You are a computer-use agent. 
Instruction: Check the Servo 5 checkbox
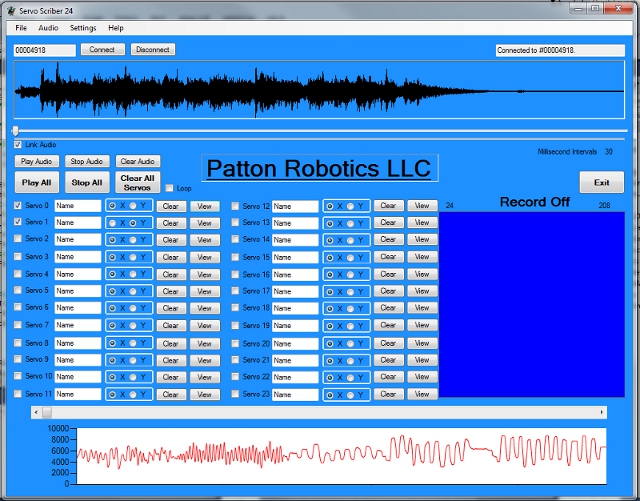pyautogui.click(x=18, y=290)
